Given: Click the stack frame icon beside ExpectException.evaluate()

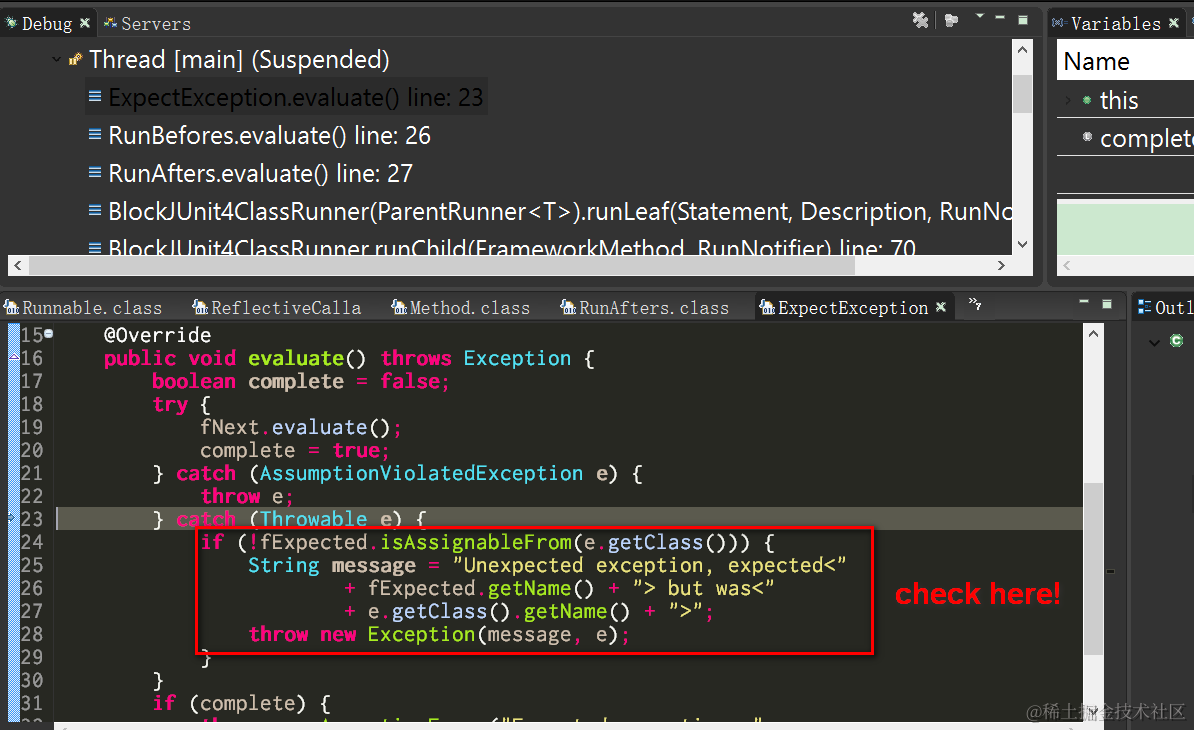Looking at the screenshot, I should click(94, 96).
